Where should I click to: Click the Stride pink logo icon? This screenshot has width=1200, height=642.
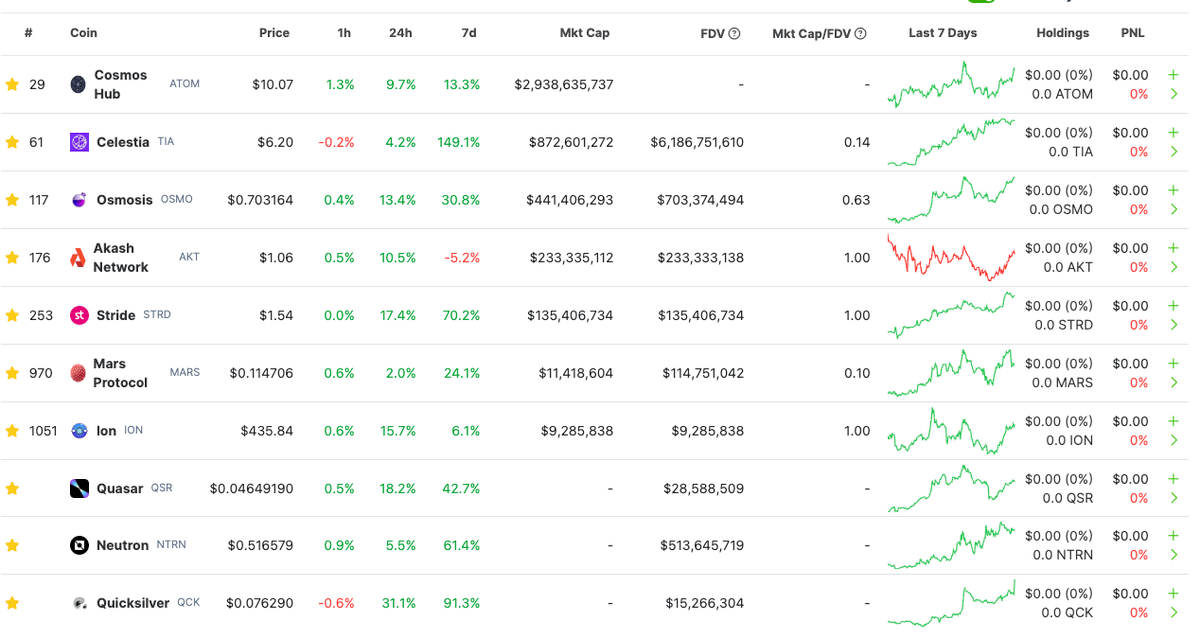pyautogui.click(x=79, y=316)
